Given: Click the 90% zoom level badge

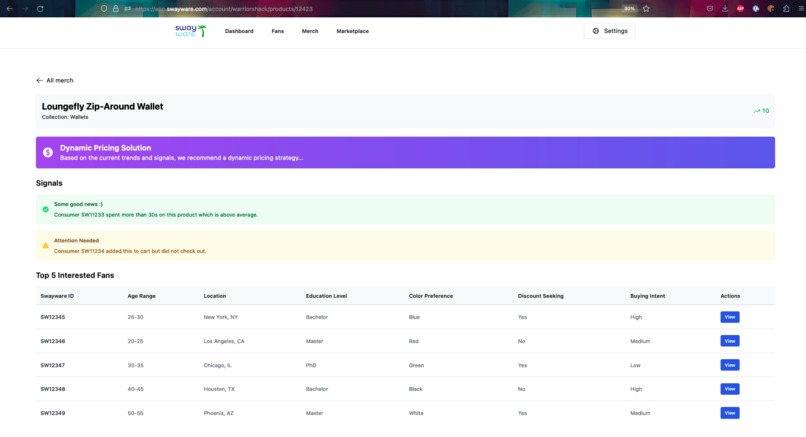Looking at the screenshot, I should [629, 9].
